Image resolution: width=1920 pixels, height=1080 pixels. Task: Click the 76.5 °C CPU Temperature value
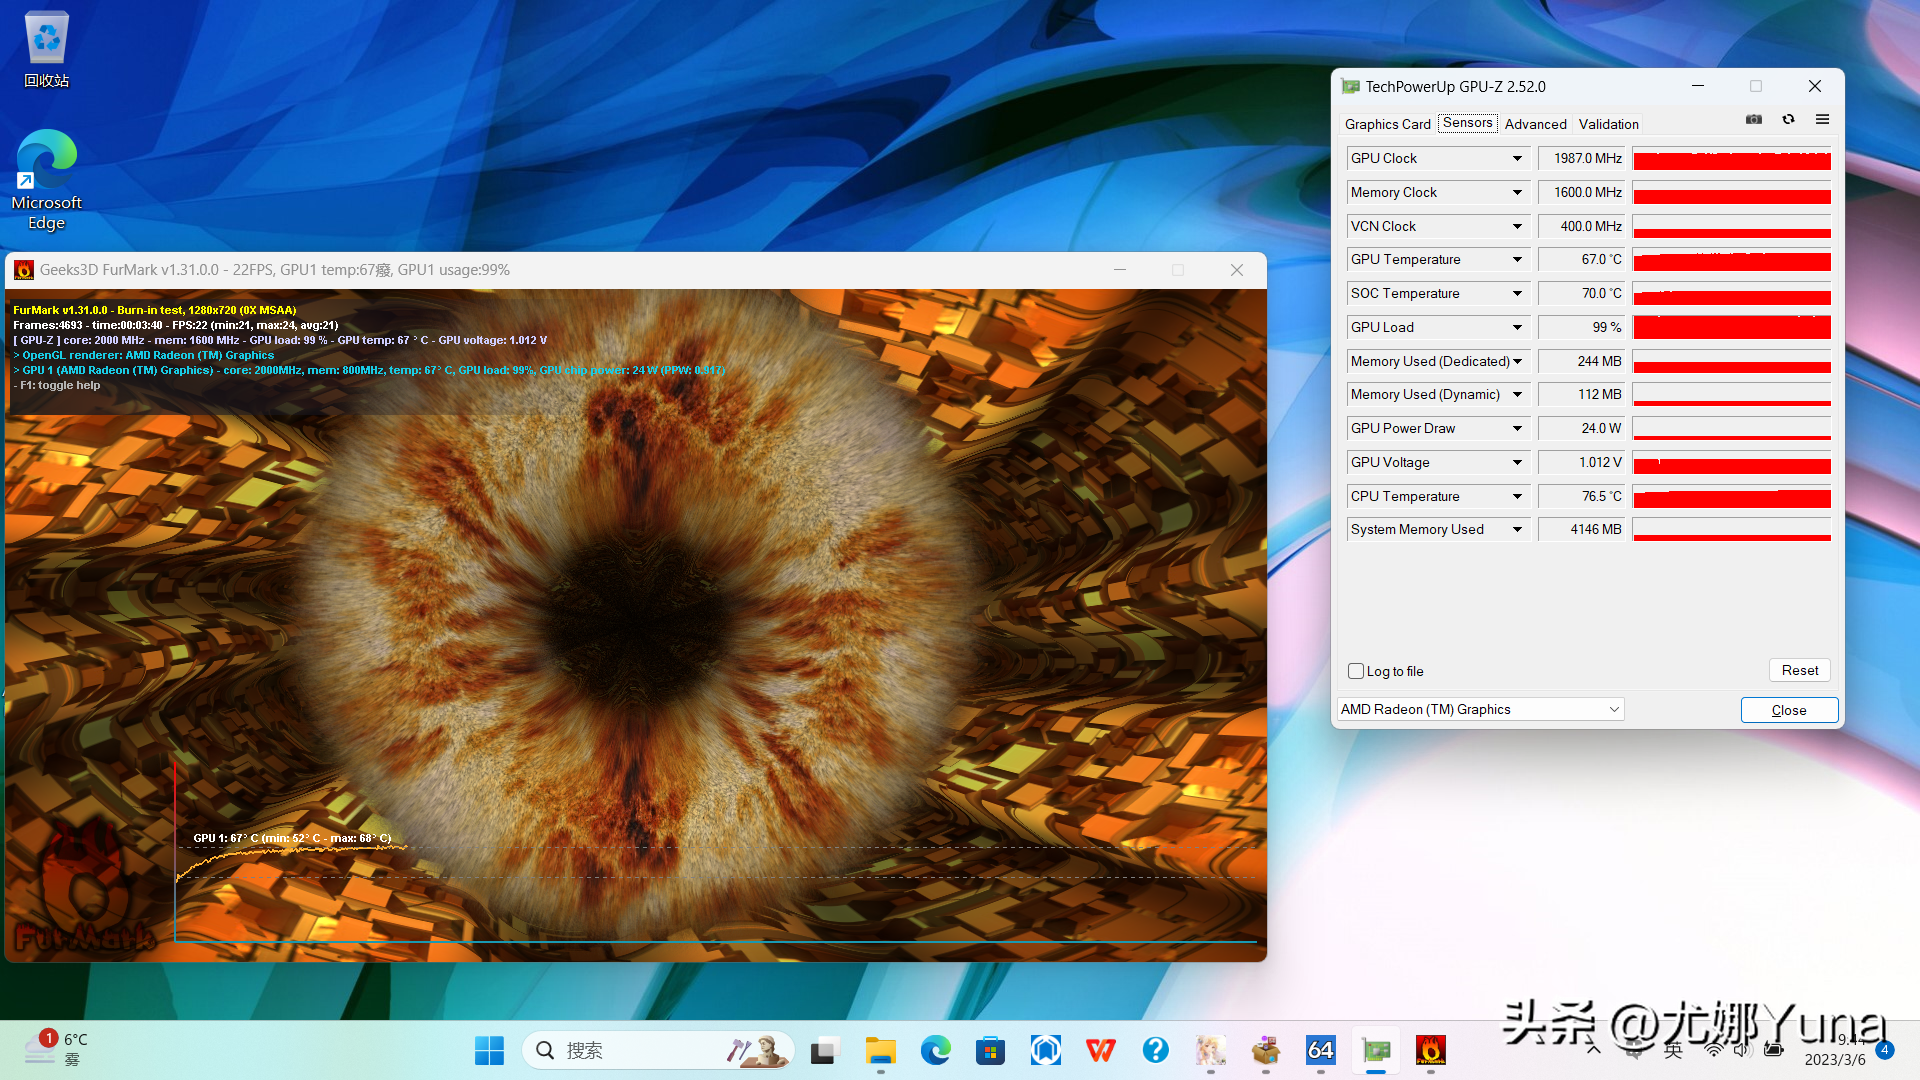(x=1584, y=496)
